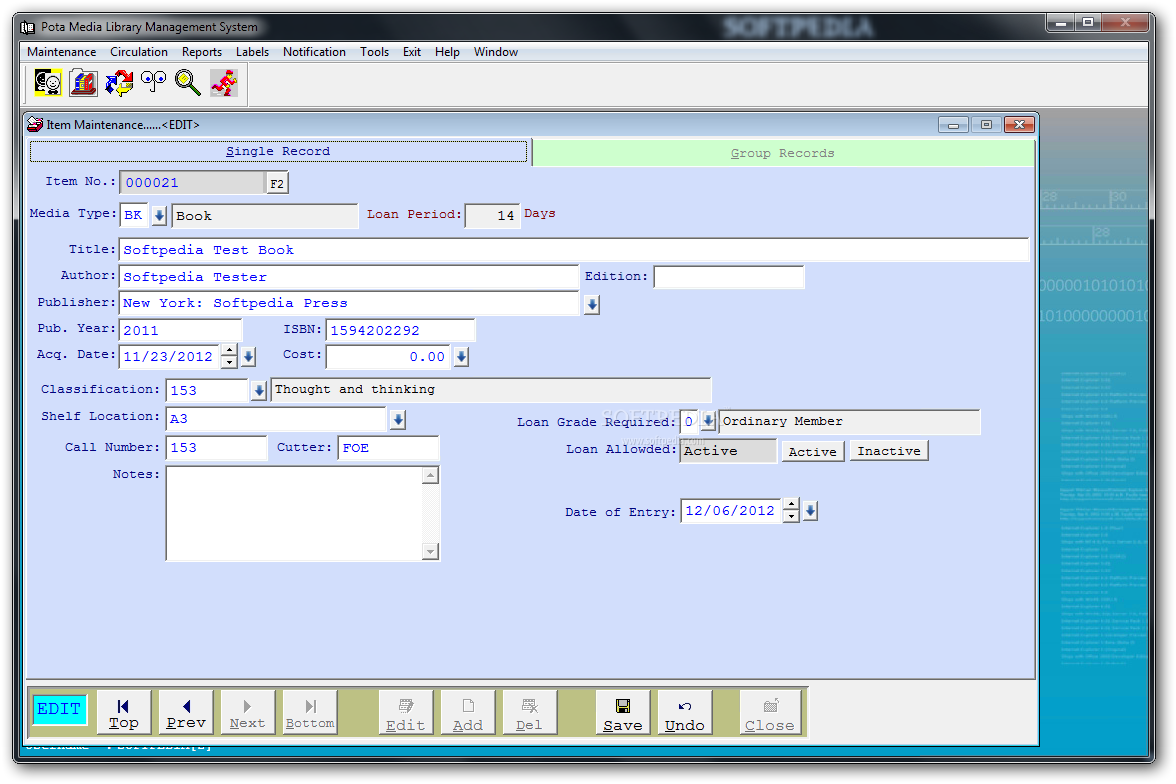This screenshot has height=784, width=1176.
Task: Jump to the Bottom record
Action: [310, 712]
